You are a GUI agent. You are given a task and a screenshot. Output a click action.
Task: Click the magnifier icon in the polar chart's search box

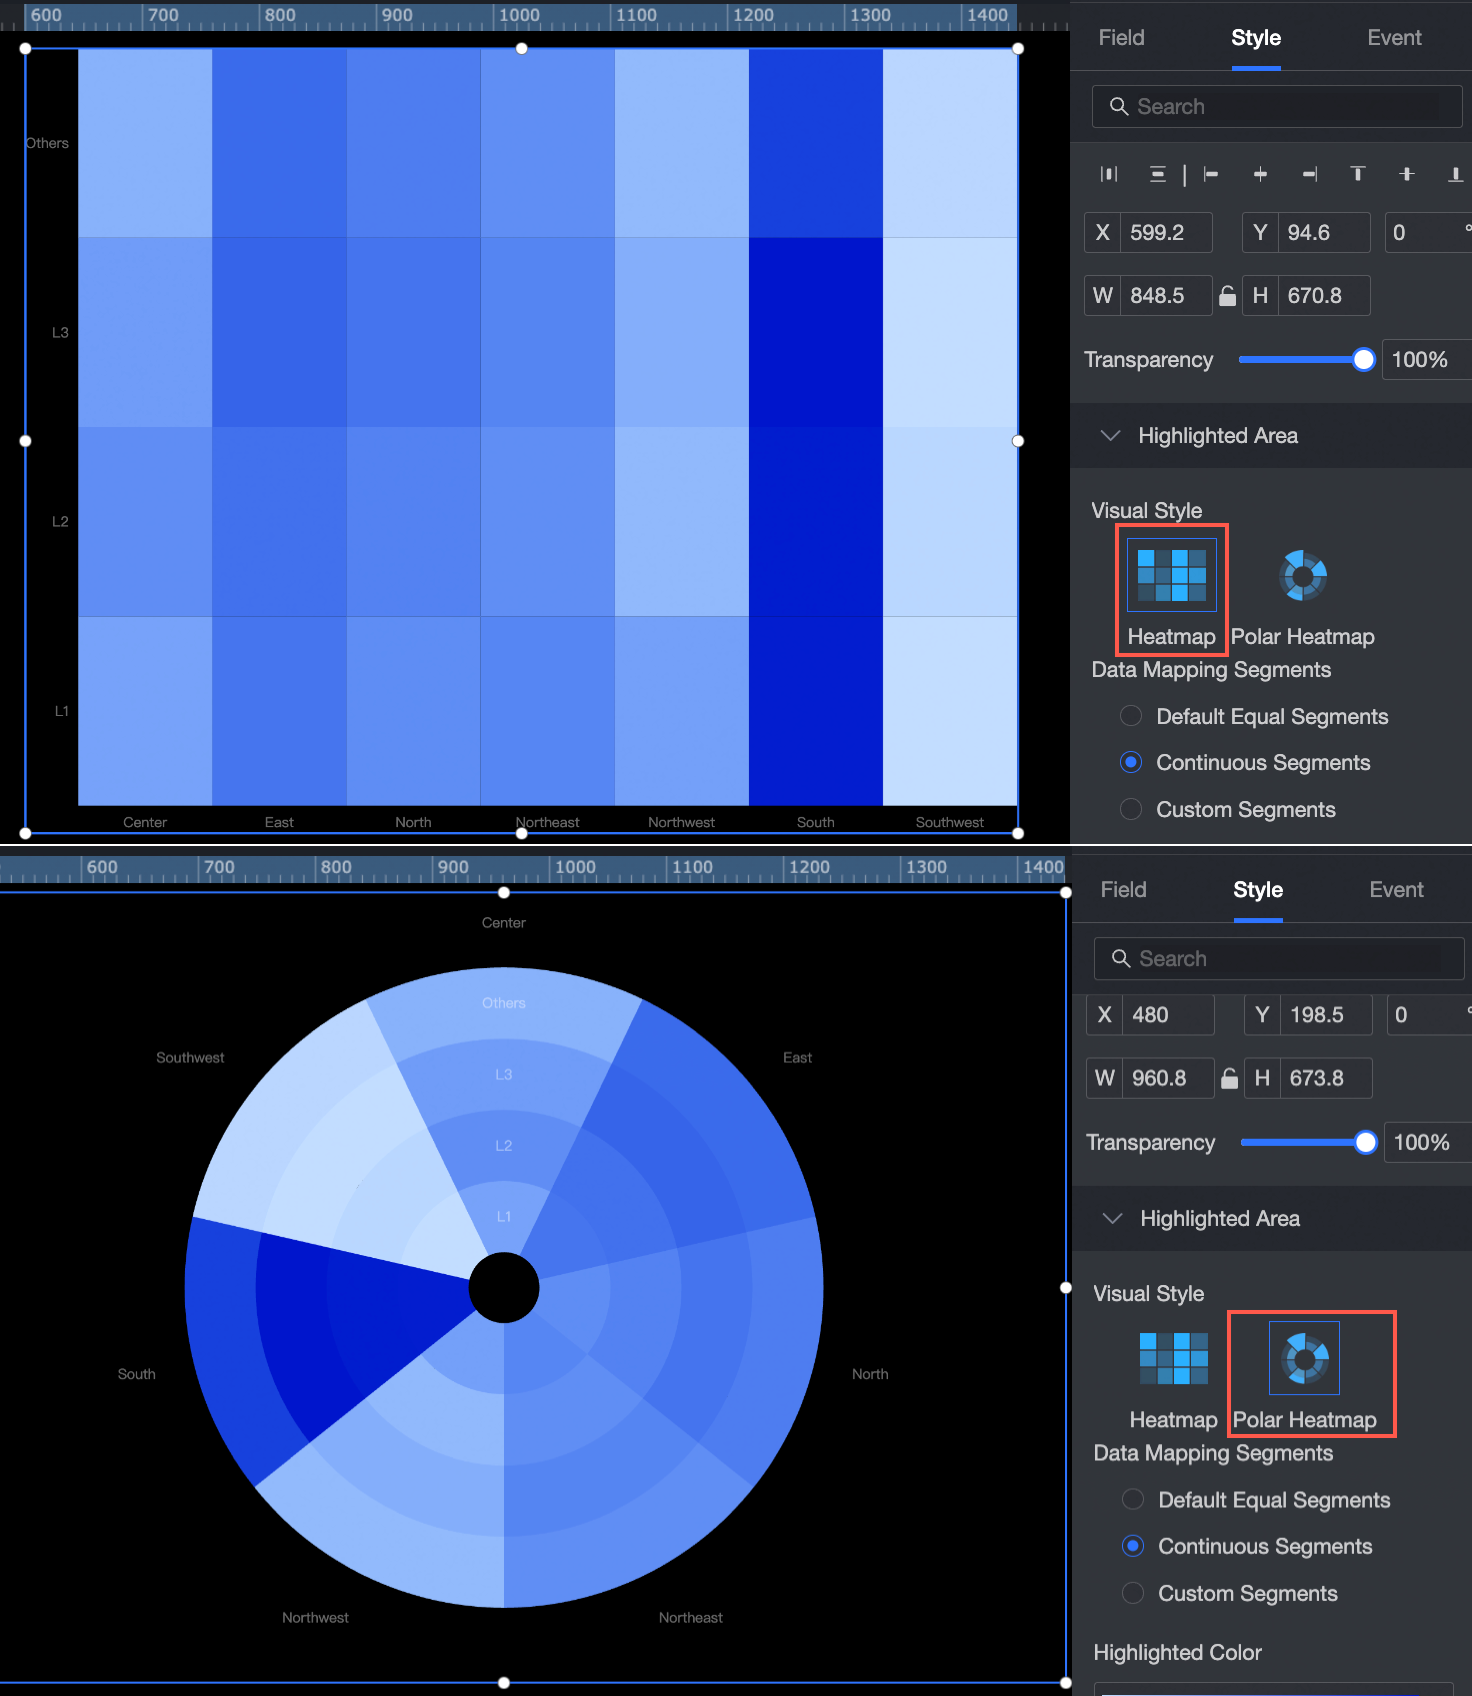[1121, 958]
